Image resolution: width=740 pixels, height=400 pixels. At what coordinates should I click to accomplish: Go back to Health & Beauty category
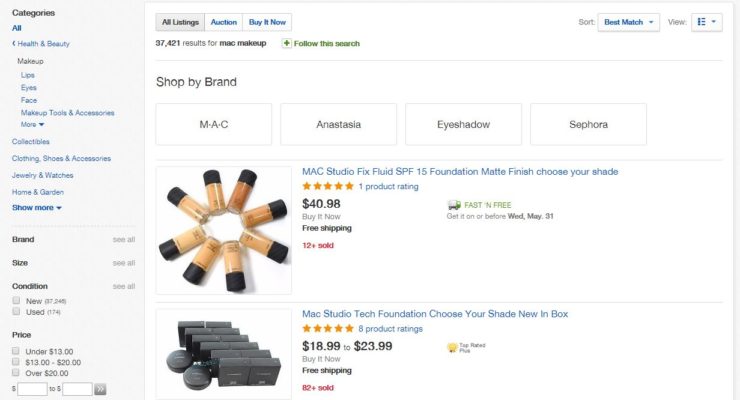[41, 44]
